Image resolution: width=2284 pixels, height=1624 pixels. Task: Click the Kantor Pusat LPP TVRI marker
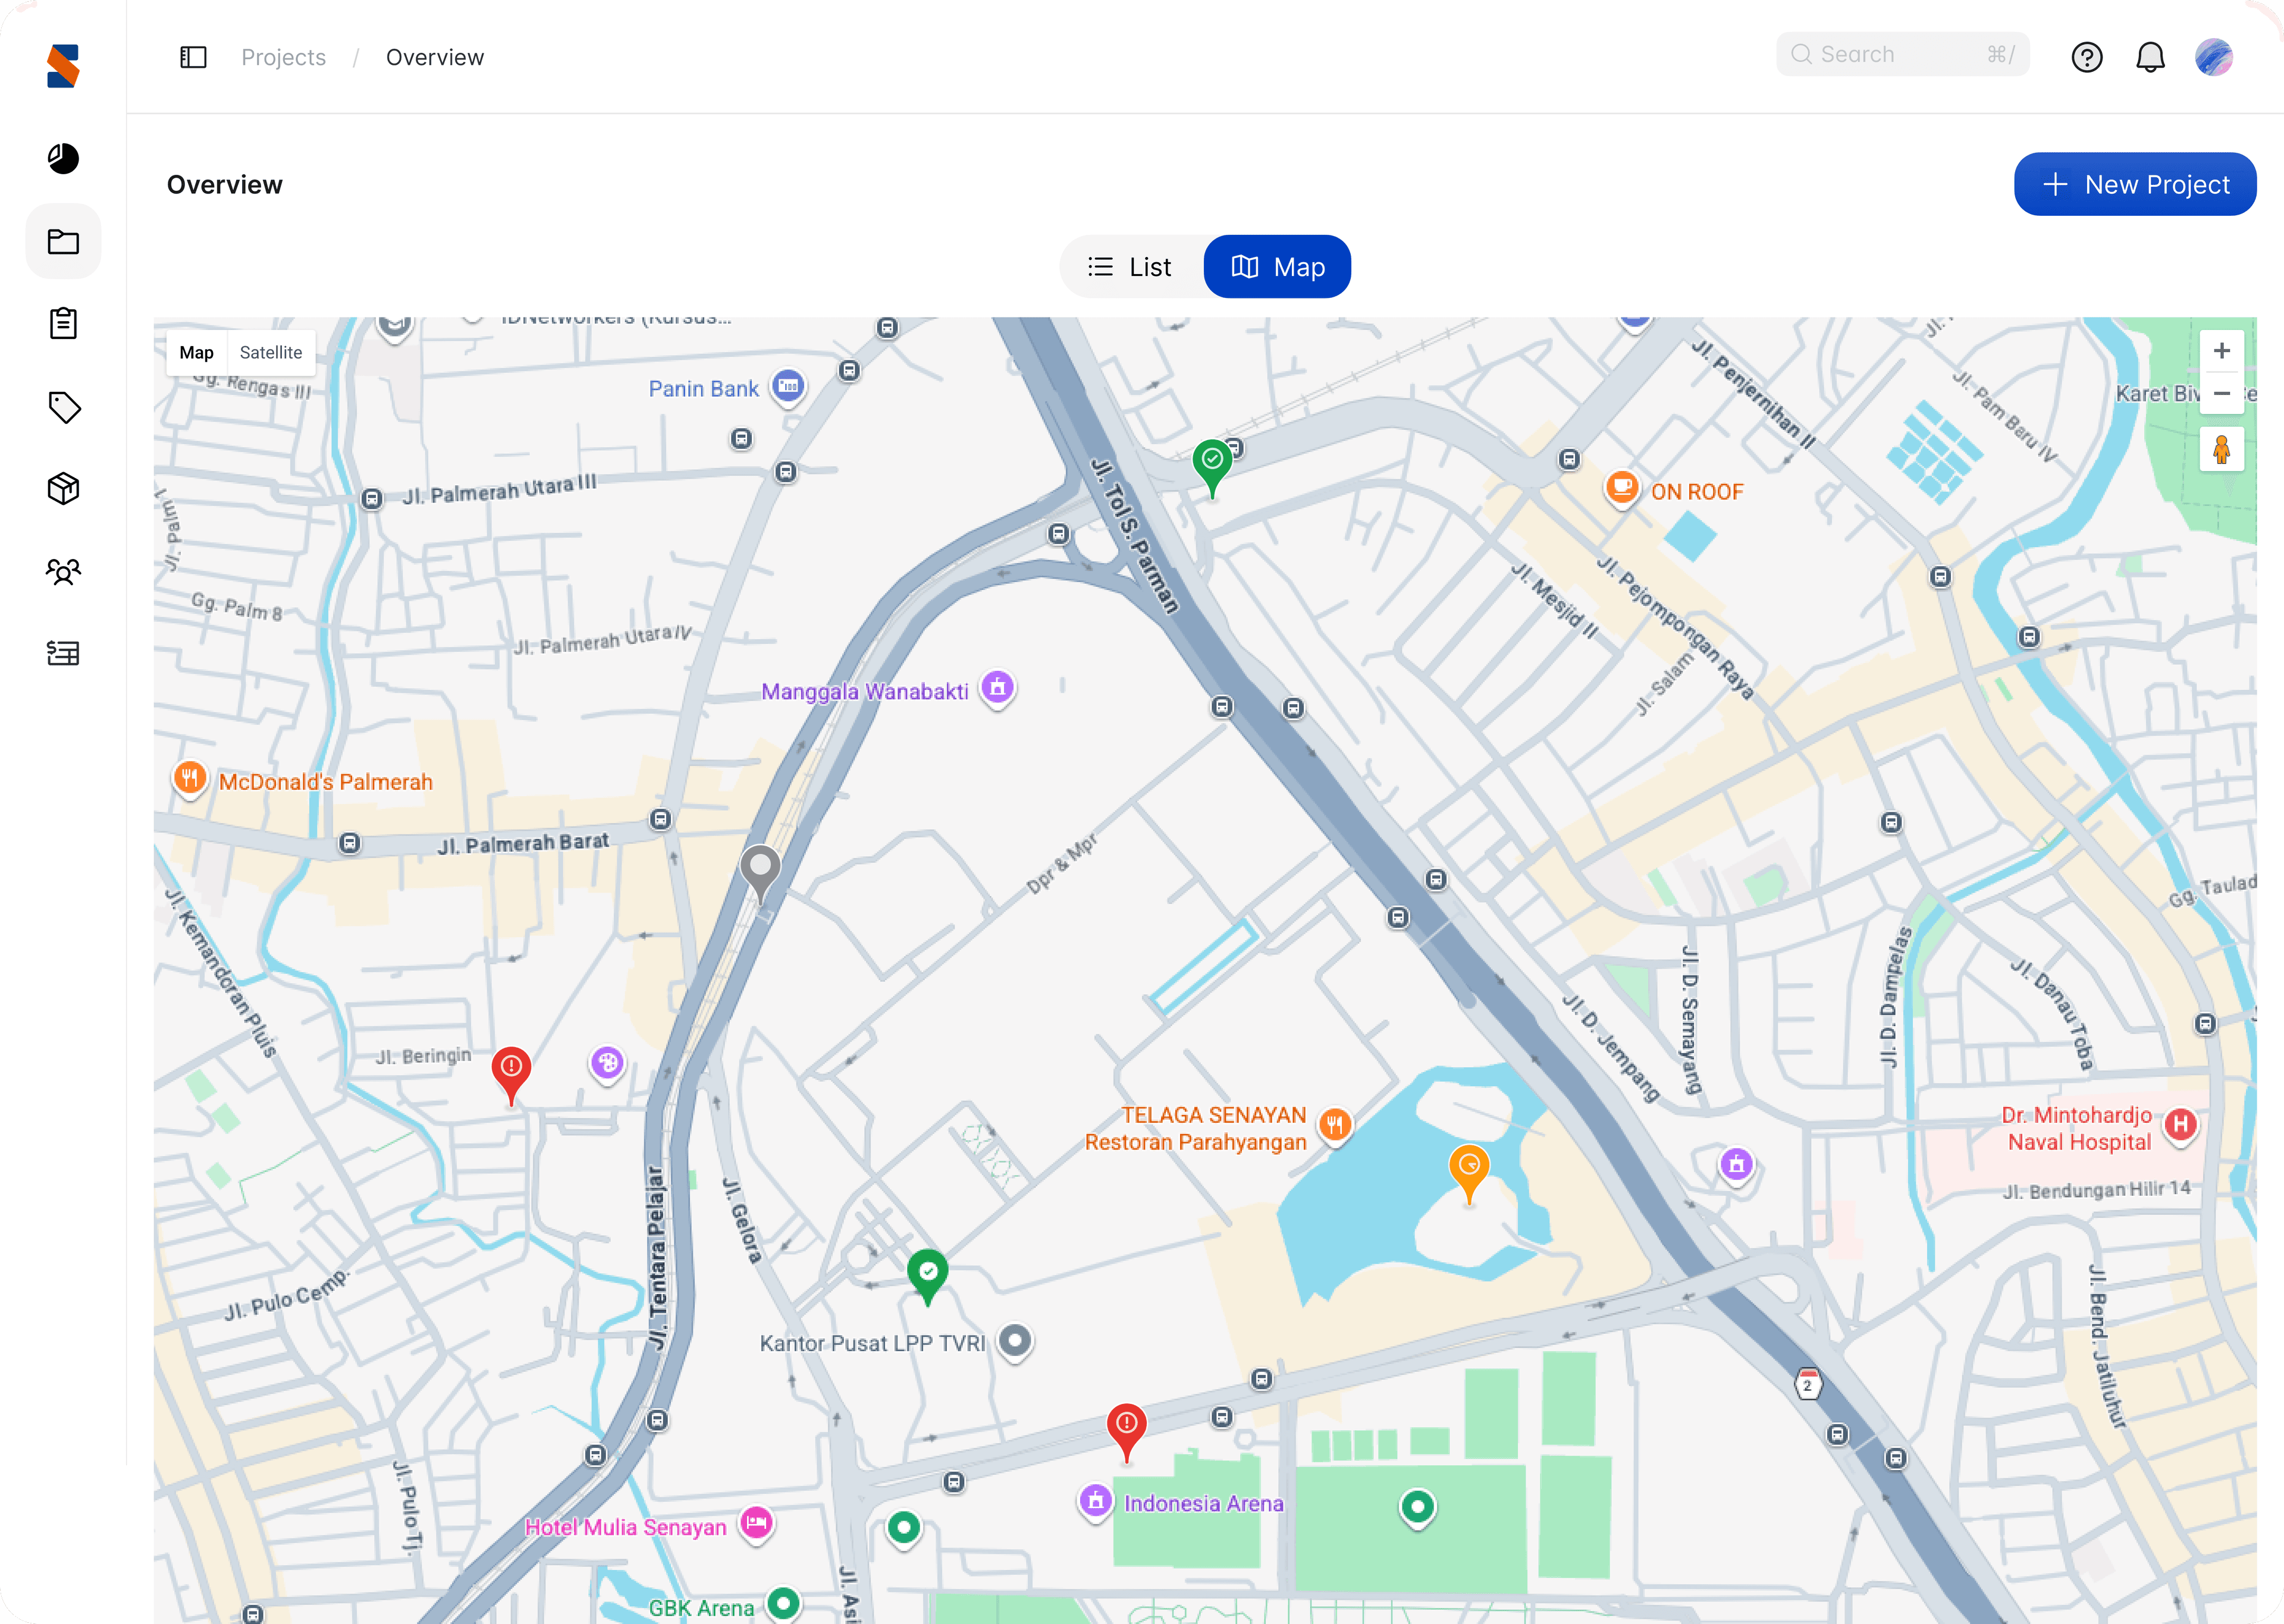pos(1015,1340)
